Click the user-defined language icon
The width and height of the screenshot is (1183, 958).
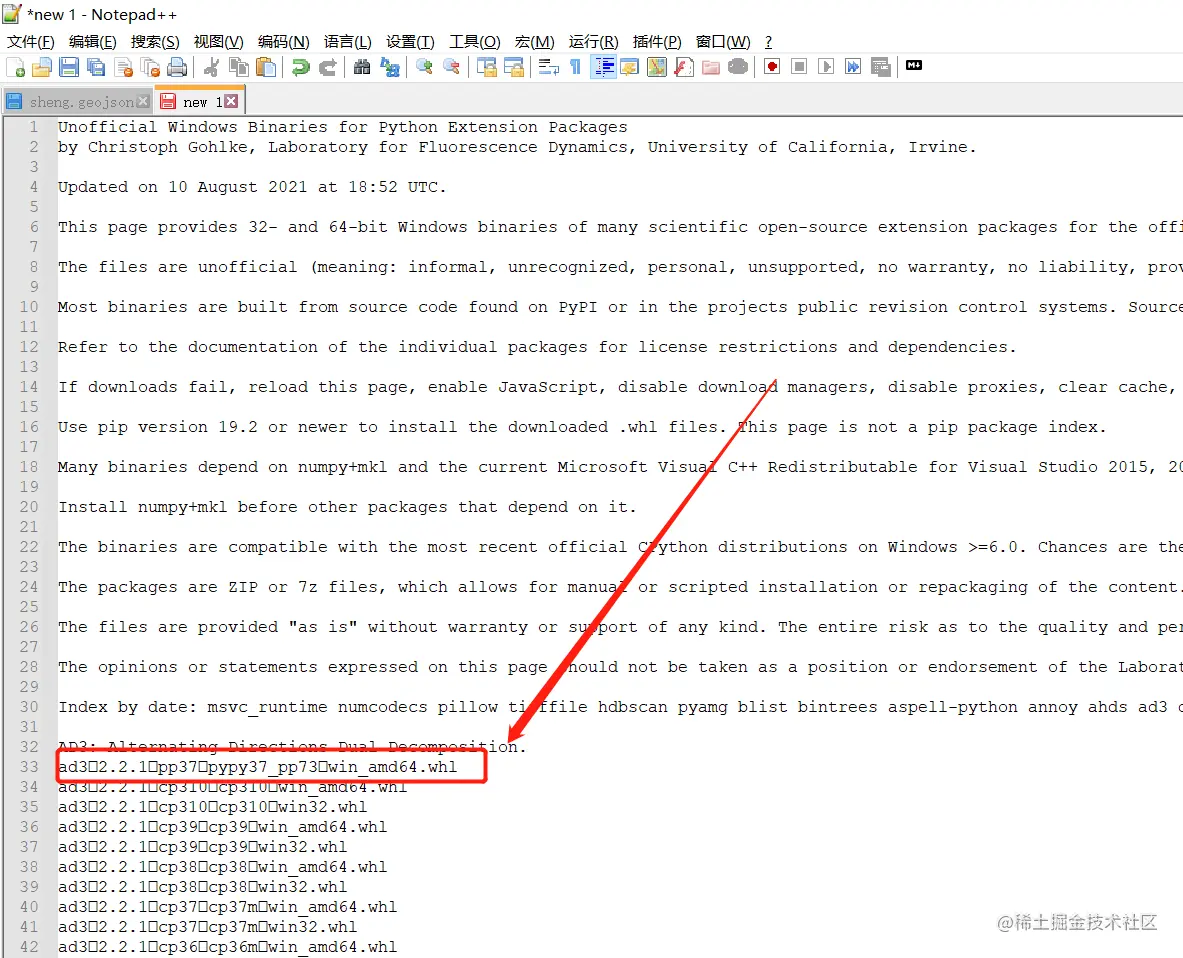click(x=630, y=67)
